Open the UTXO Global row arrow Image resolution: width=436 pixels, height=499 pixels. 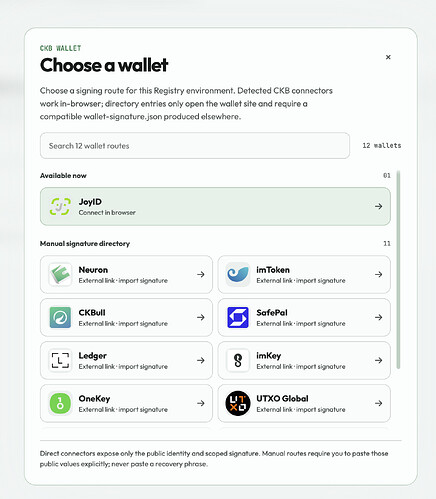pos(378,403)
